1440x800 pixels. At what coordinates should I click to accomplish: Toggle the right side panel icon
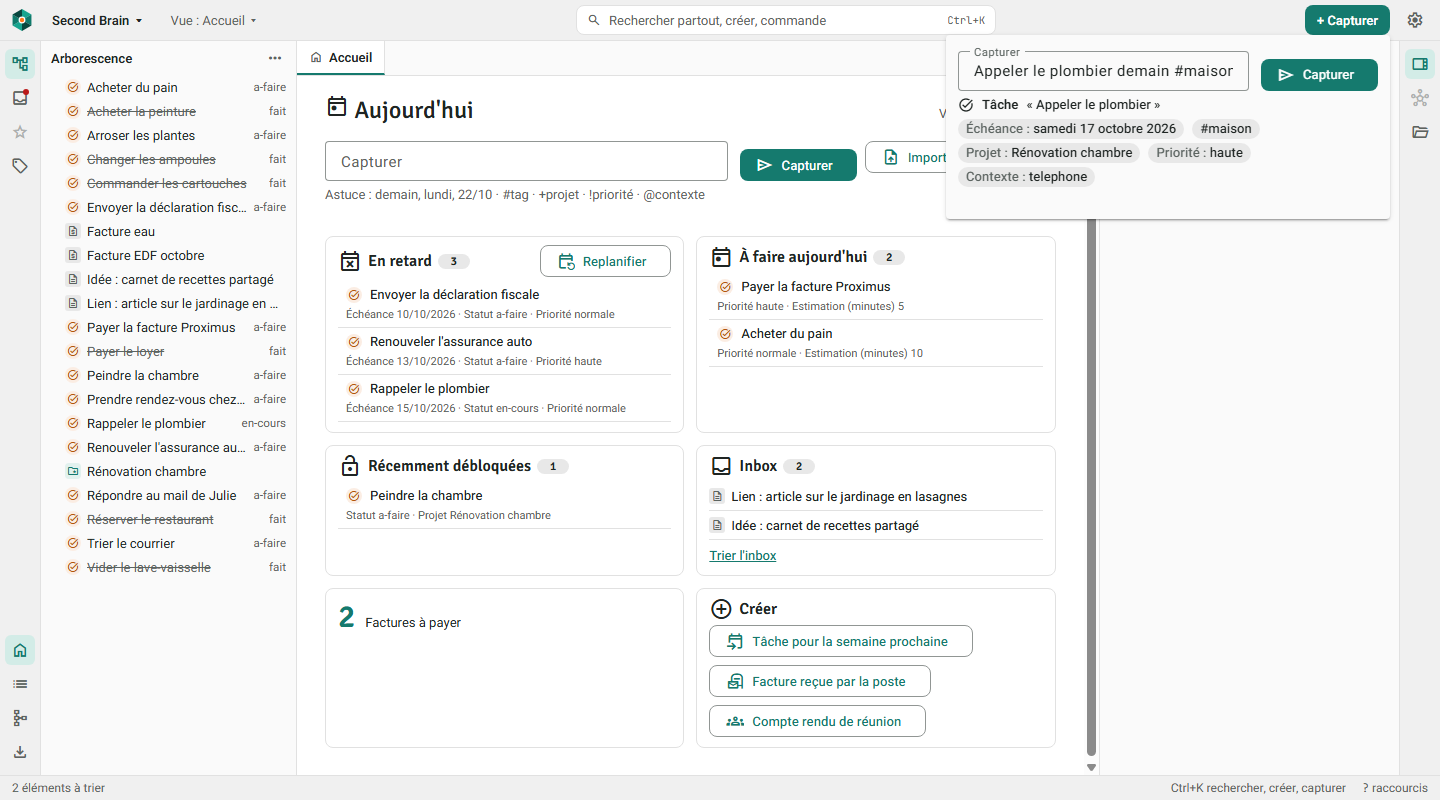tap(1420, 64)
